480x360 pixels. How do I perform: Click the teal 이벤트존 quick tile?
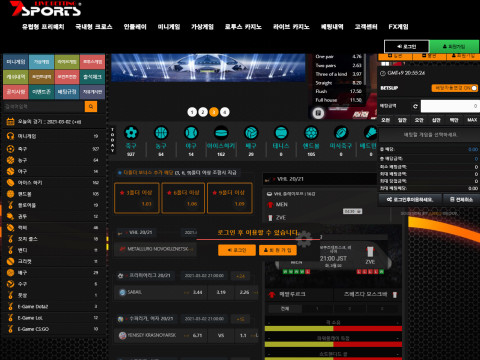41,92
